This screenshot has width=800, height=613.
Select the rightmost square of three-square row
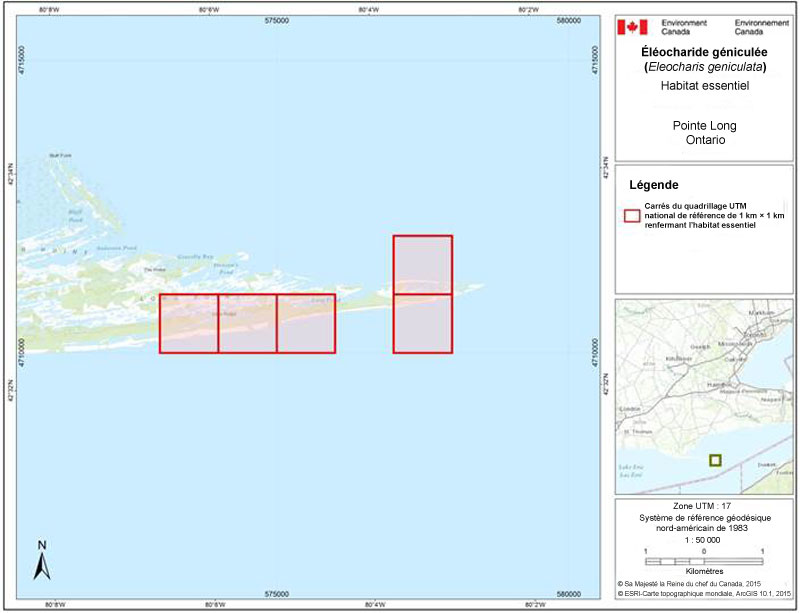[x=306, y=323]
